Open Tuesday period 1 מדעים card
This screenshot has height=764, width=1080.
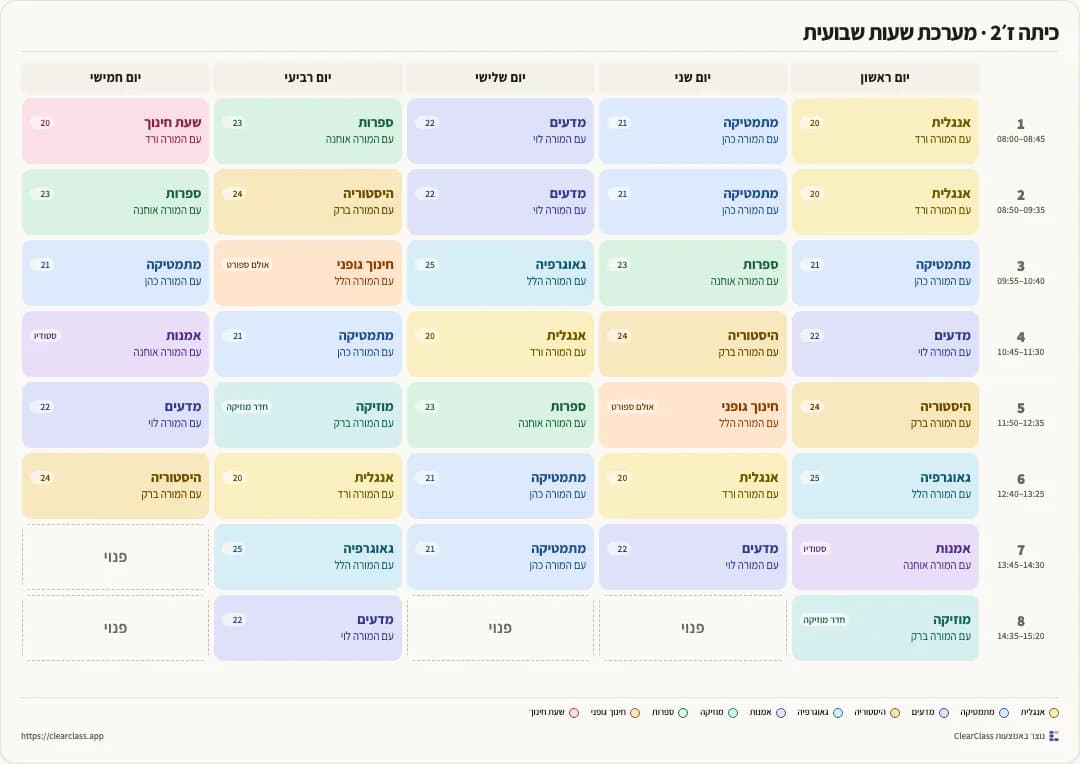pos(500,131)
